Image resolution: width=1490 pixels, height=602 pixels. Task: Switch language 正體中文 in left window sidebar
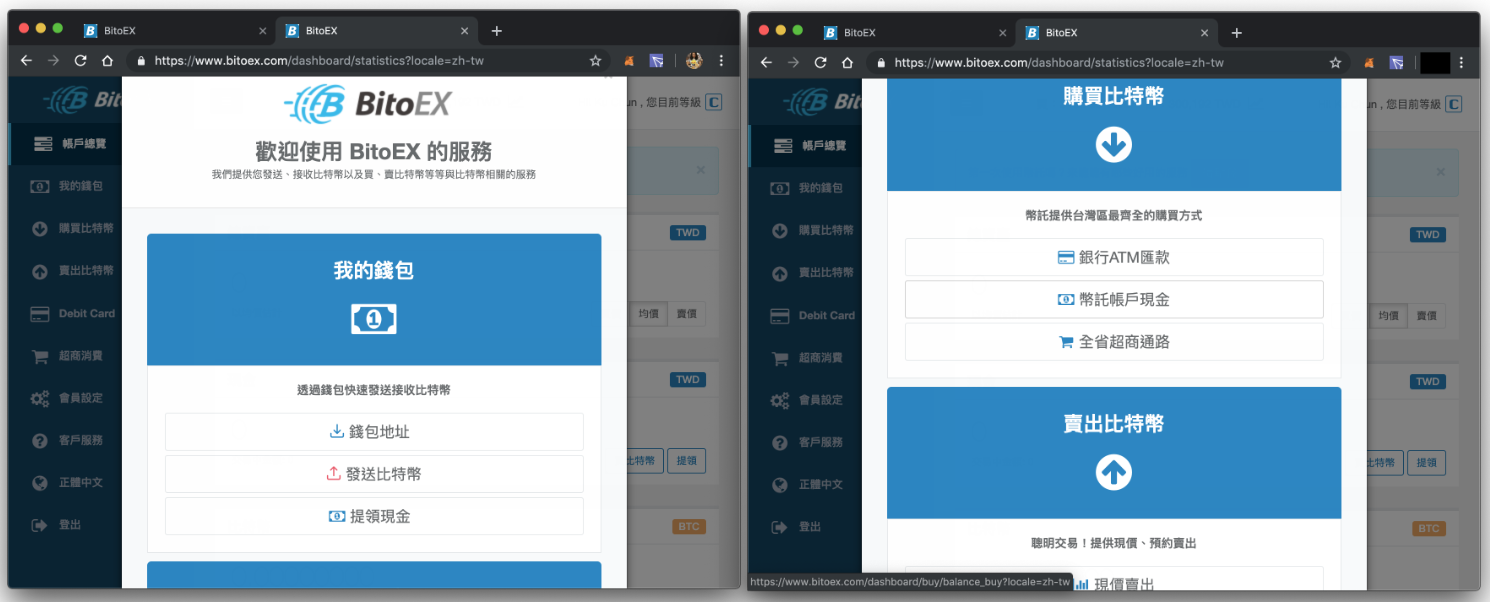click(x=65, y=482)
